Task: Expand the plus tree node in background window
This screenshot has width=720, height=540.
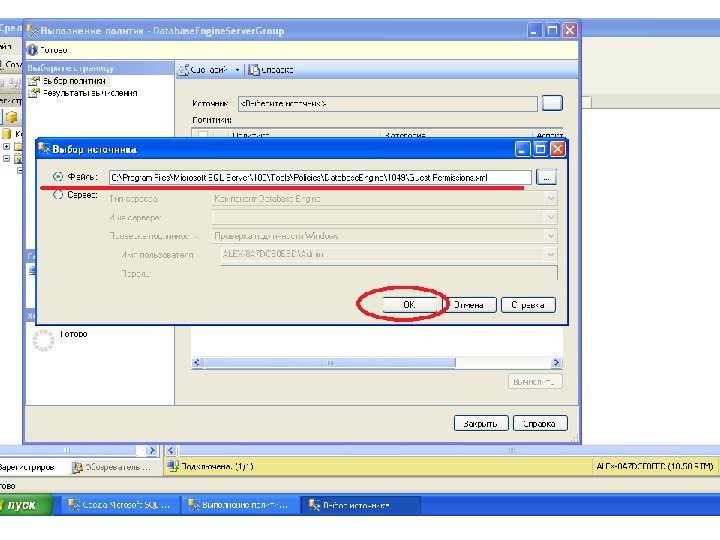Action: 6,146
